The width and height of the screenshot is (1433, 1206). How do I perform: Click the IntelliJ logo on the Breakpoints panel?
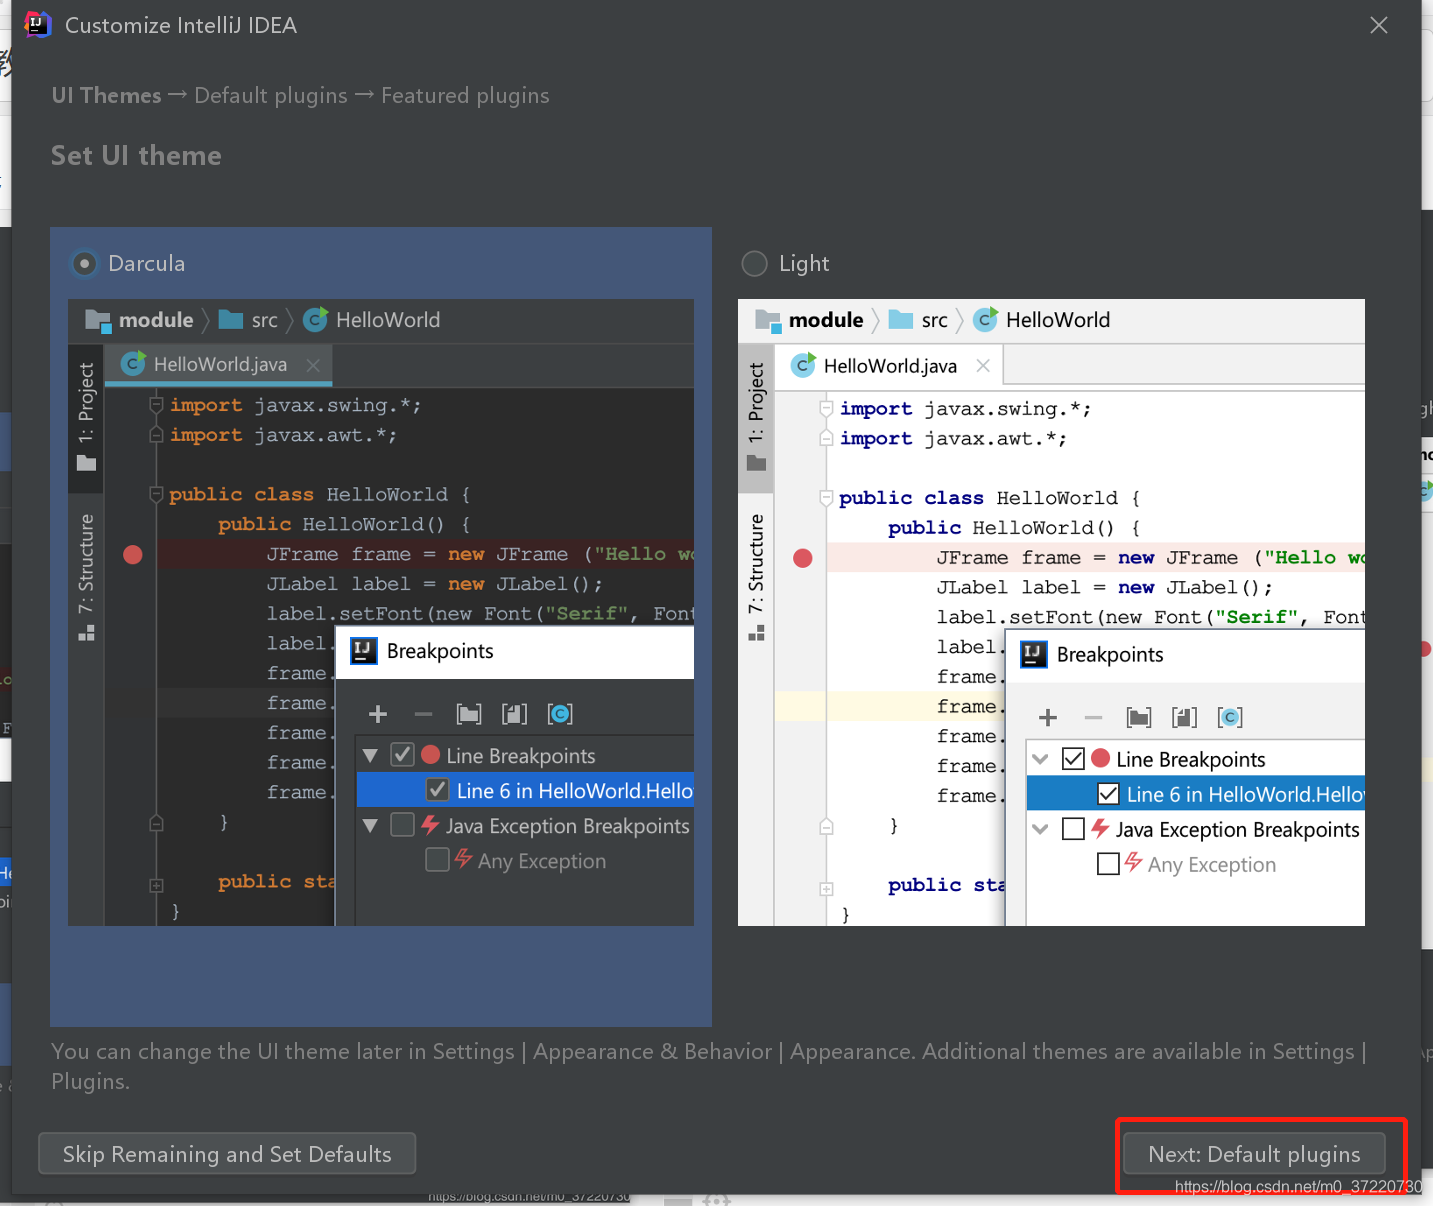pos(363,651)
